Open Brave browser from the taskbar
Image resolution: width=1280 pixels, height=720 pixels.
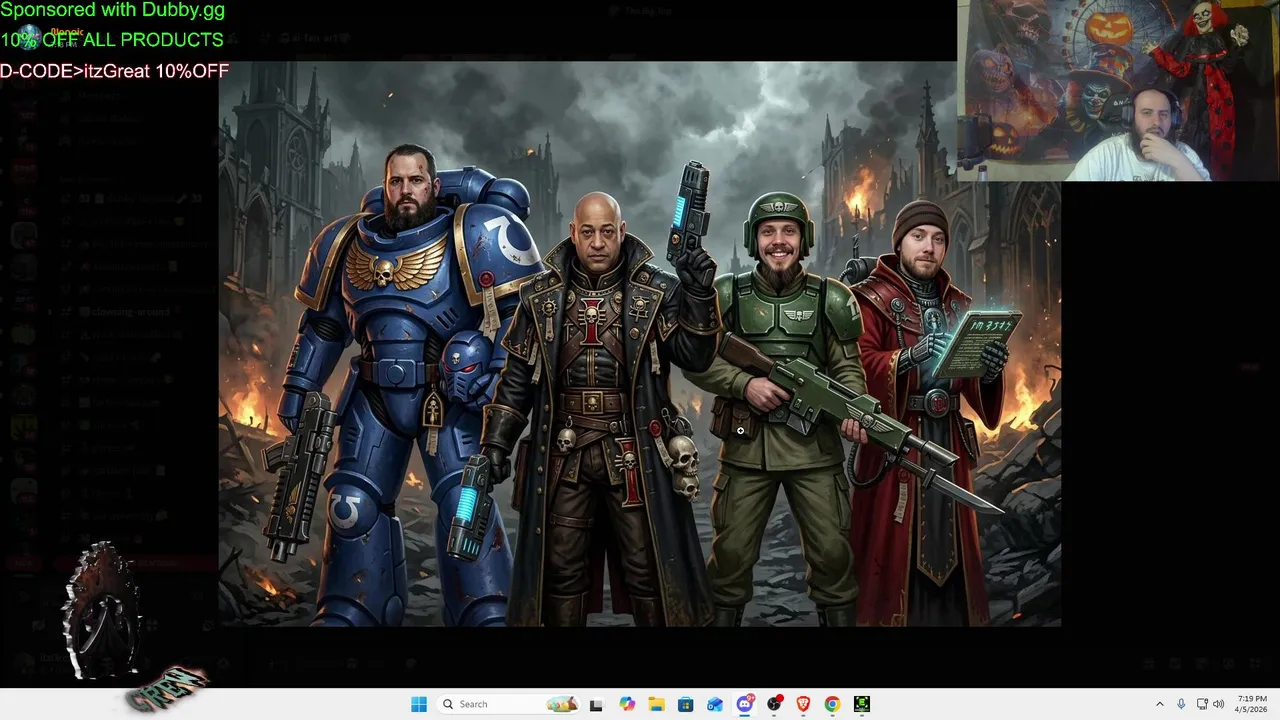pos(803,704)
